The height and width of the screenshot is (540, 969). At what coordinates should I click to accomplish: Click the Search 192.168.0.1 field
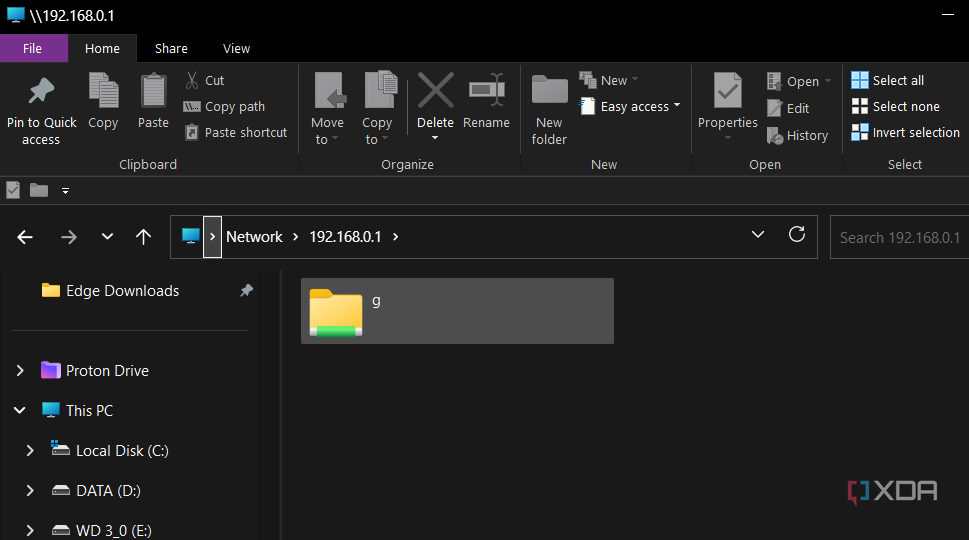[x=899, y=237]
